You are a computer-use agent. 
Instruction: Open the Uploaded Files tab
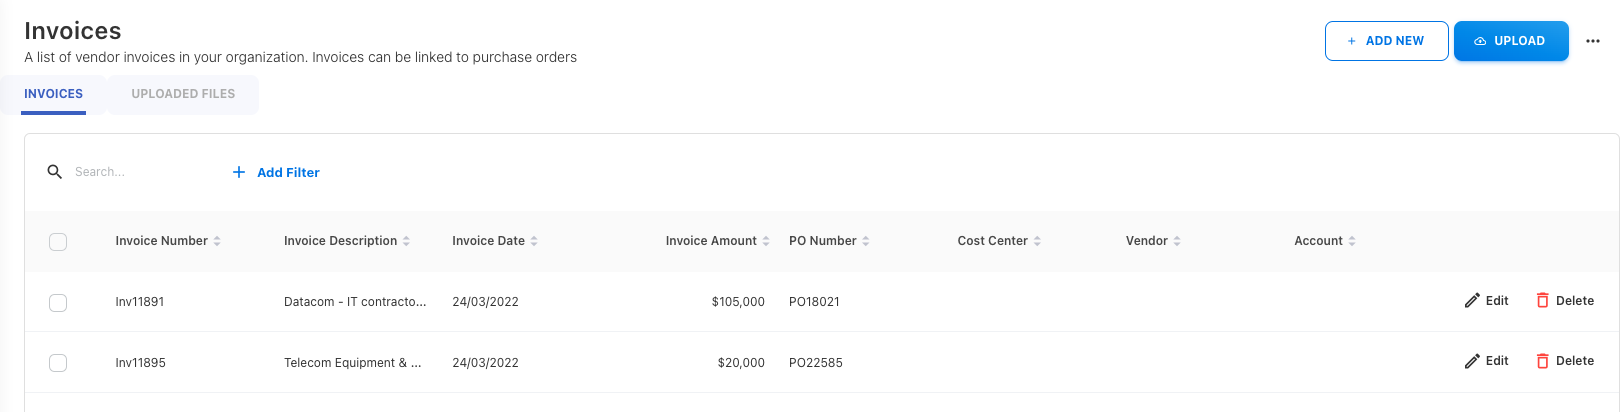[x=183, y=94]
